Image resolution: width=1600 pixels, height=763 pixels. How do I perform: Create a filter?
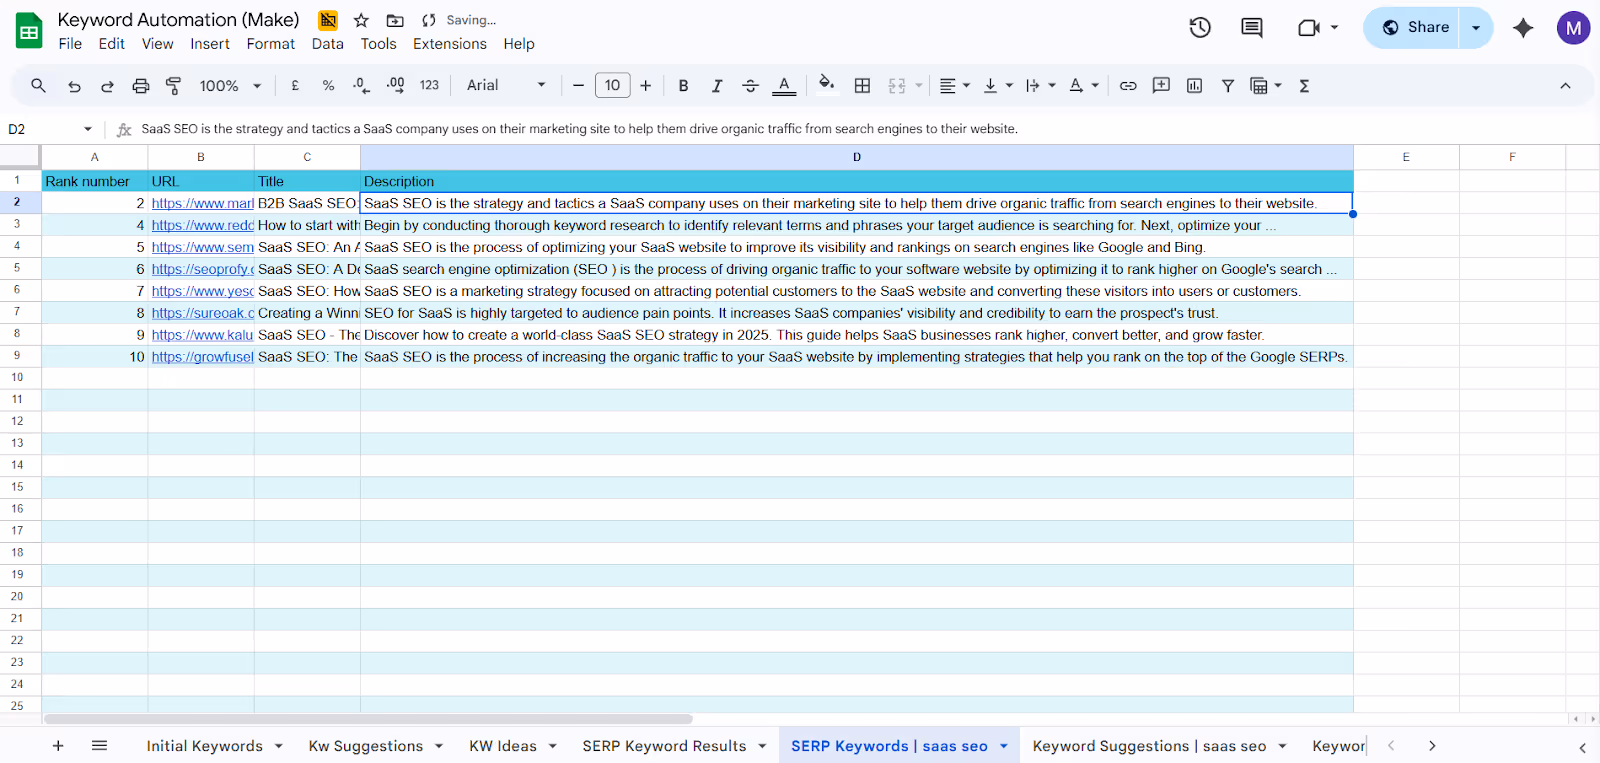coord(1227,86)
